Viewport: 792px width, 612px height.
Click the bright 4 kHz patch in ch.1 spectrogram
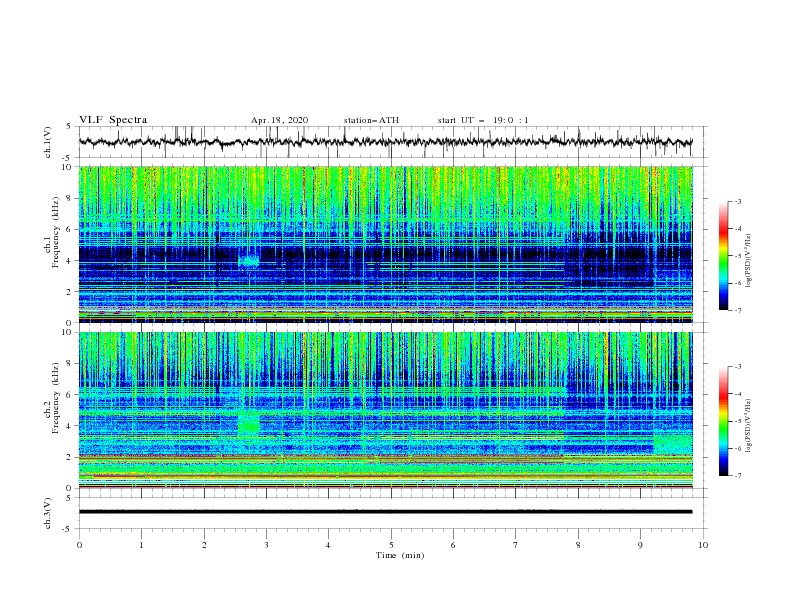coord(249,261)
